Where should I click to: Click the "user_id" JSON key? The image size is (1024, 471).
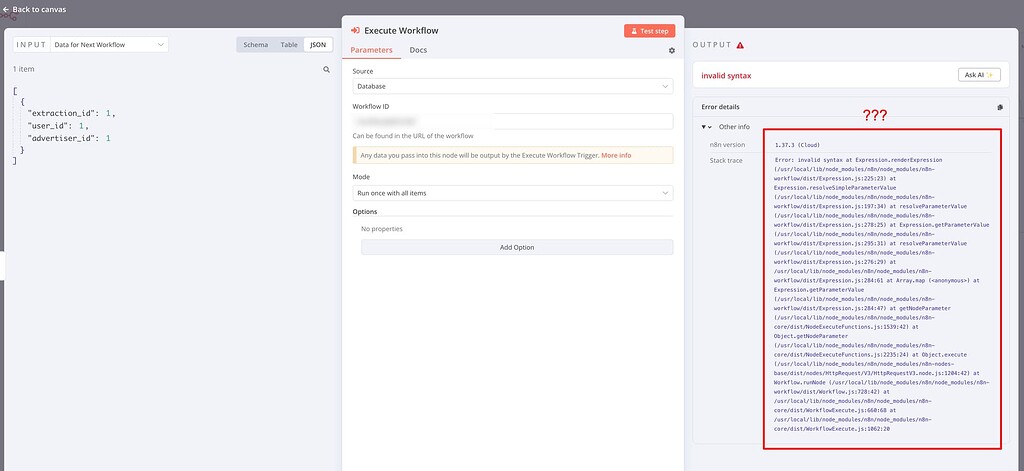click(52, 125)
